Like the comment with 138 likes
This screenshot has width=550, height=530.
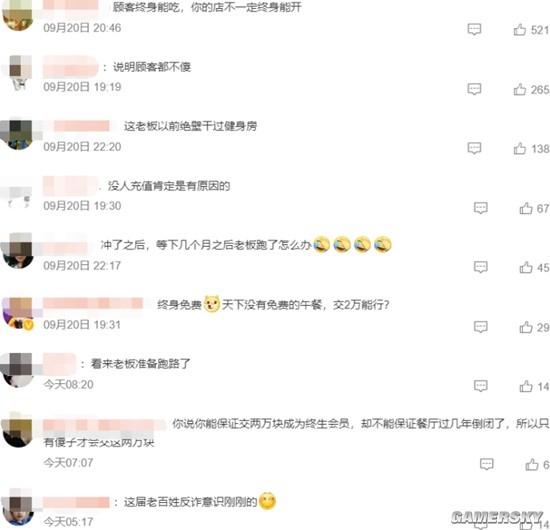519,149
